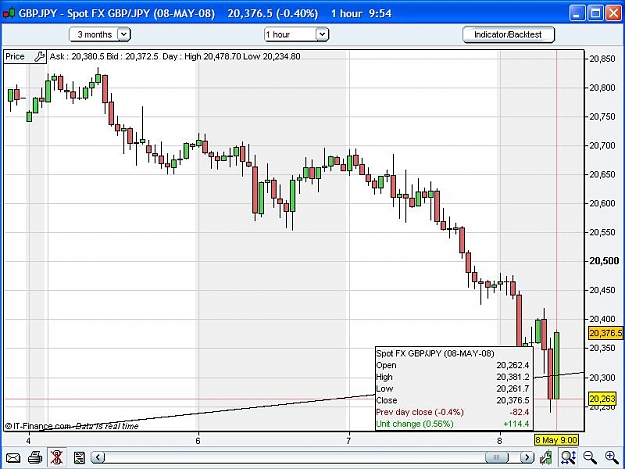The height and width of the screenshot is (469, 625).
Task: Maximize the GBPJPY chart window
Action: pos(595,13)
